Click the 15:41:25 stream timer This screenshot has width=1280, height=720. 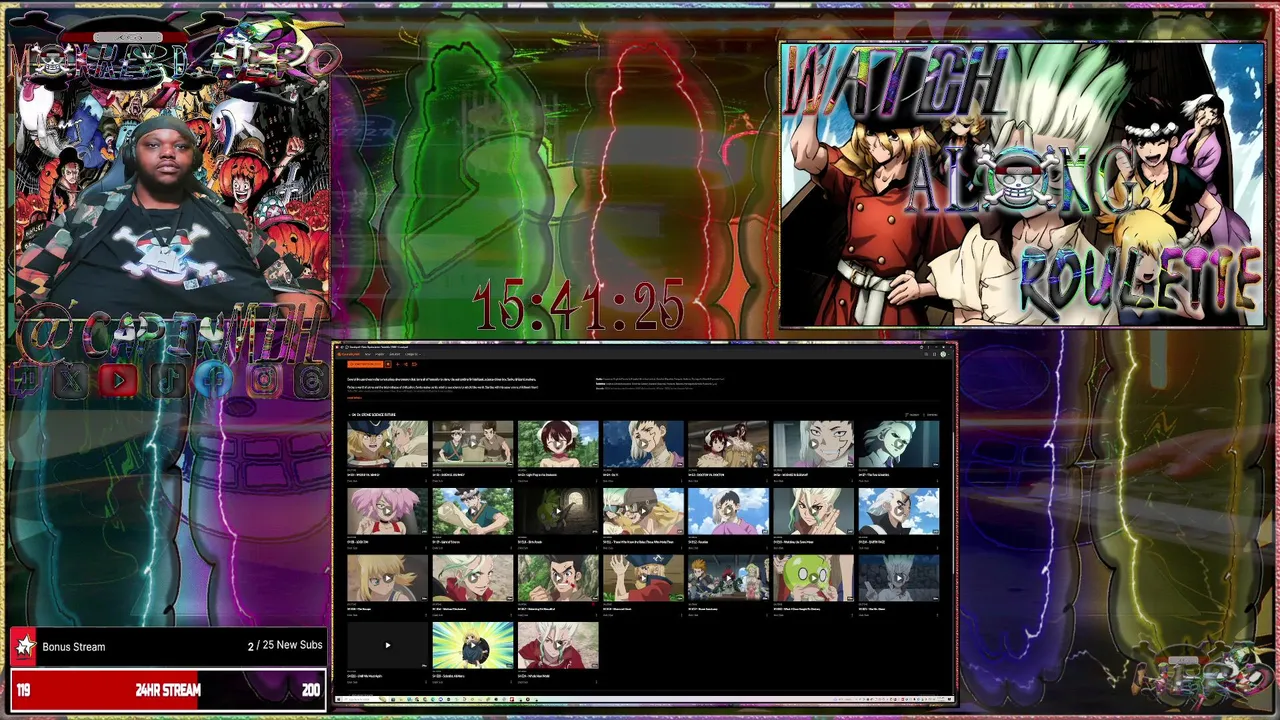578,306
